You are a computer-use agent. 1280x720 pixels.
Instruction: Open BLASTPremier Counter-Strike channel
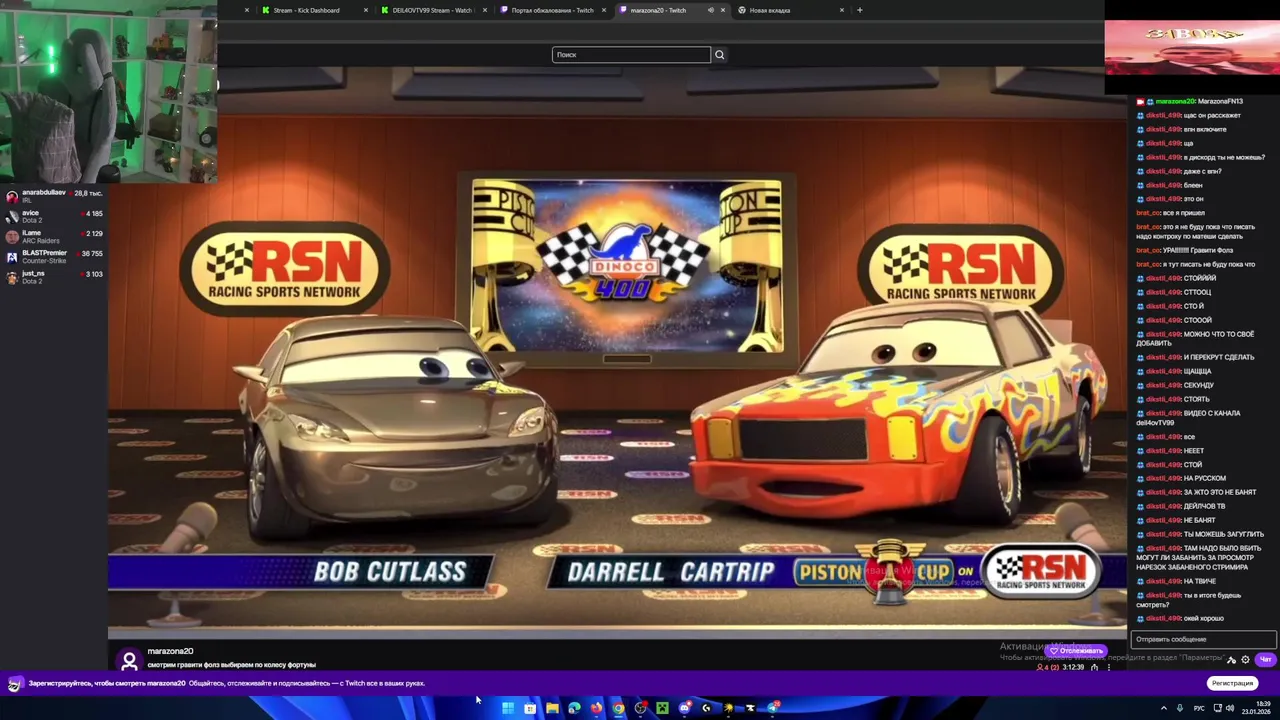click(55, 256)
